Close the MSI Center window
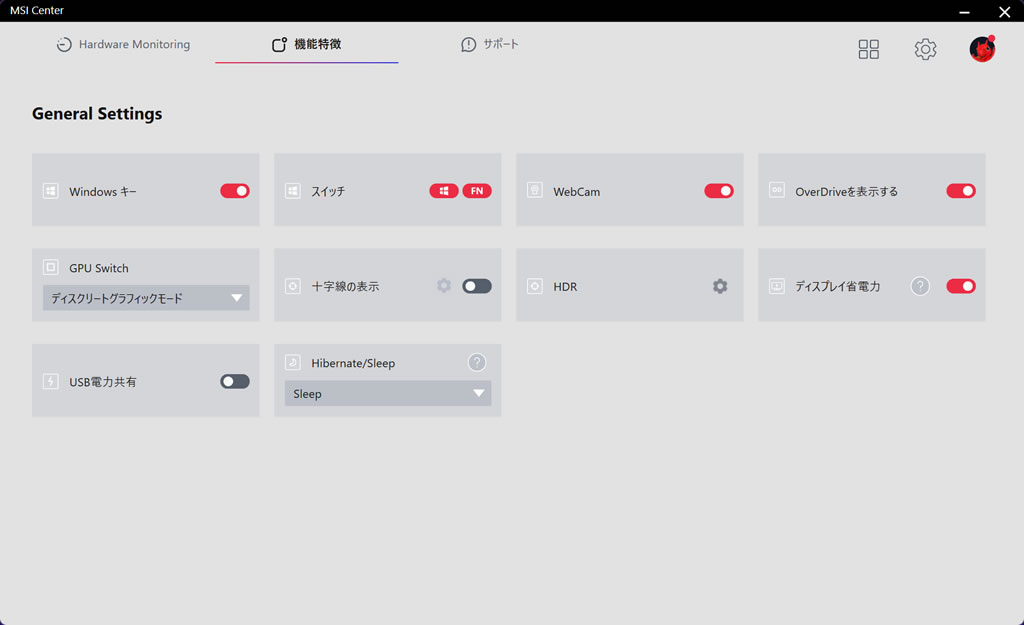This screenshot has height=625, width=1024. [x=1004, y=12]
